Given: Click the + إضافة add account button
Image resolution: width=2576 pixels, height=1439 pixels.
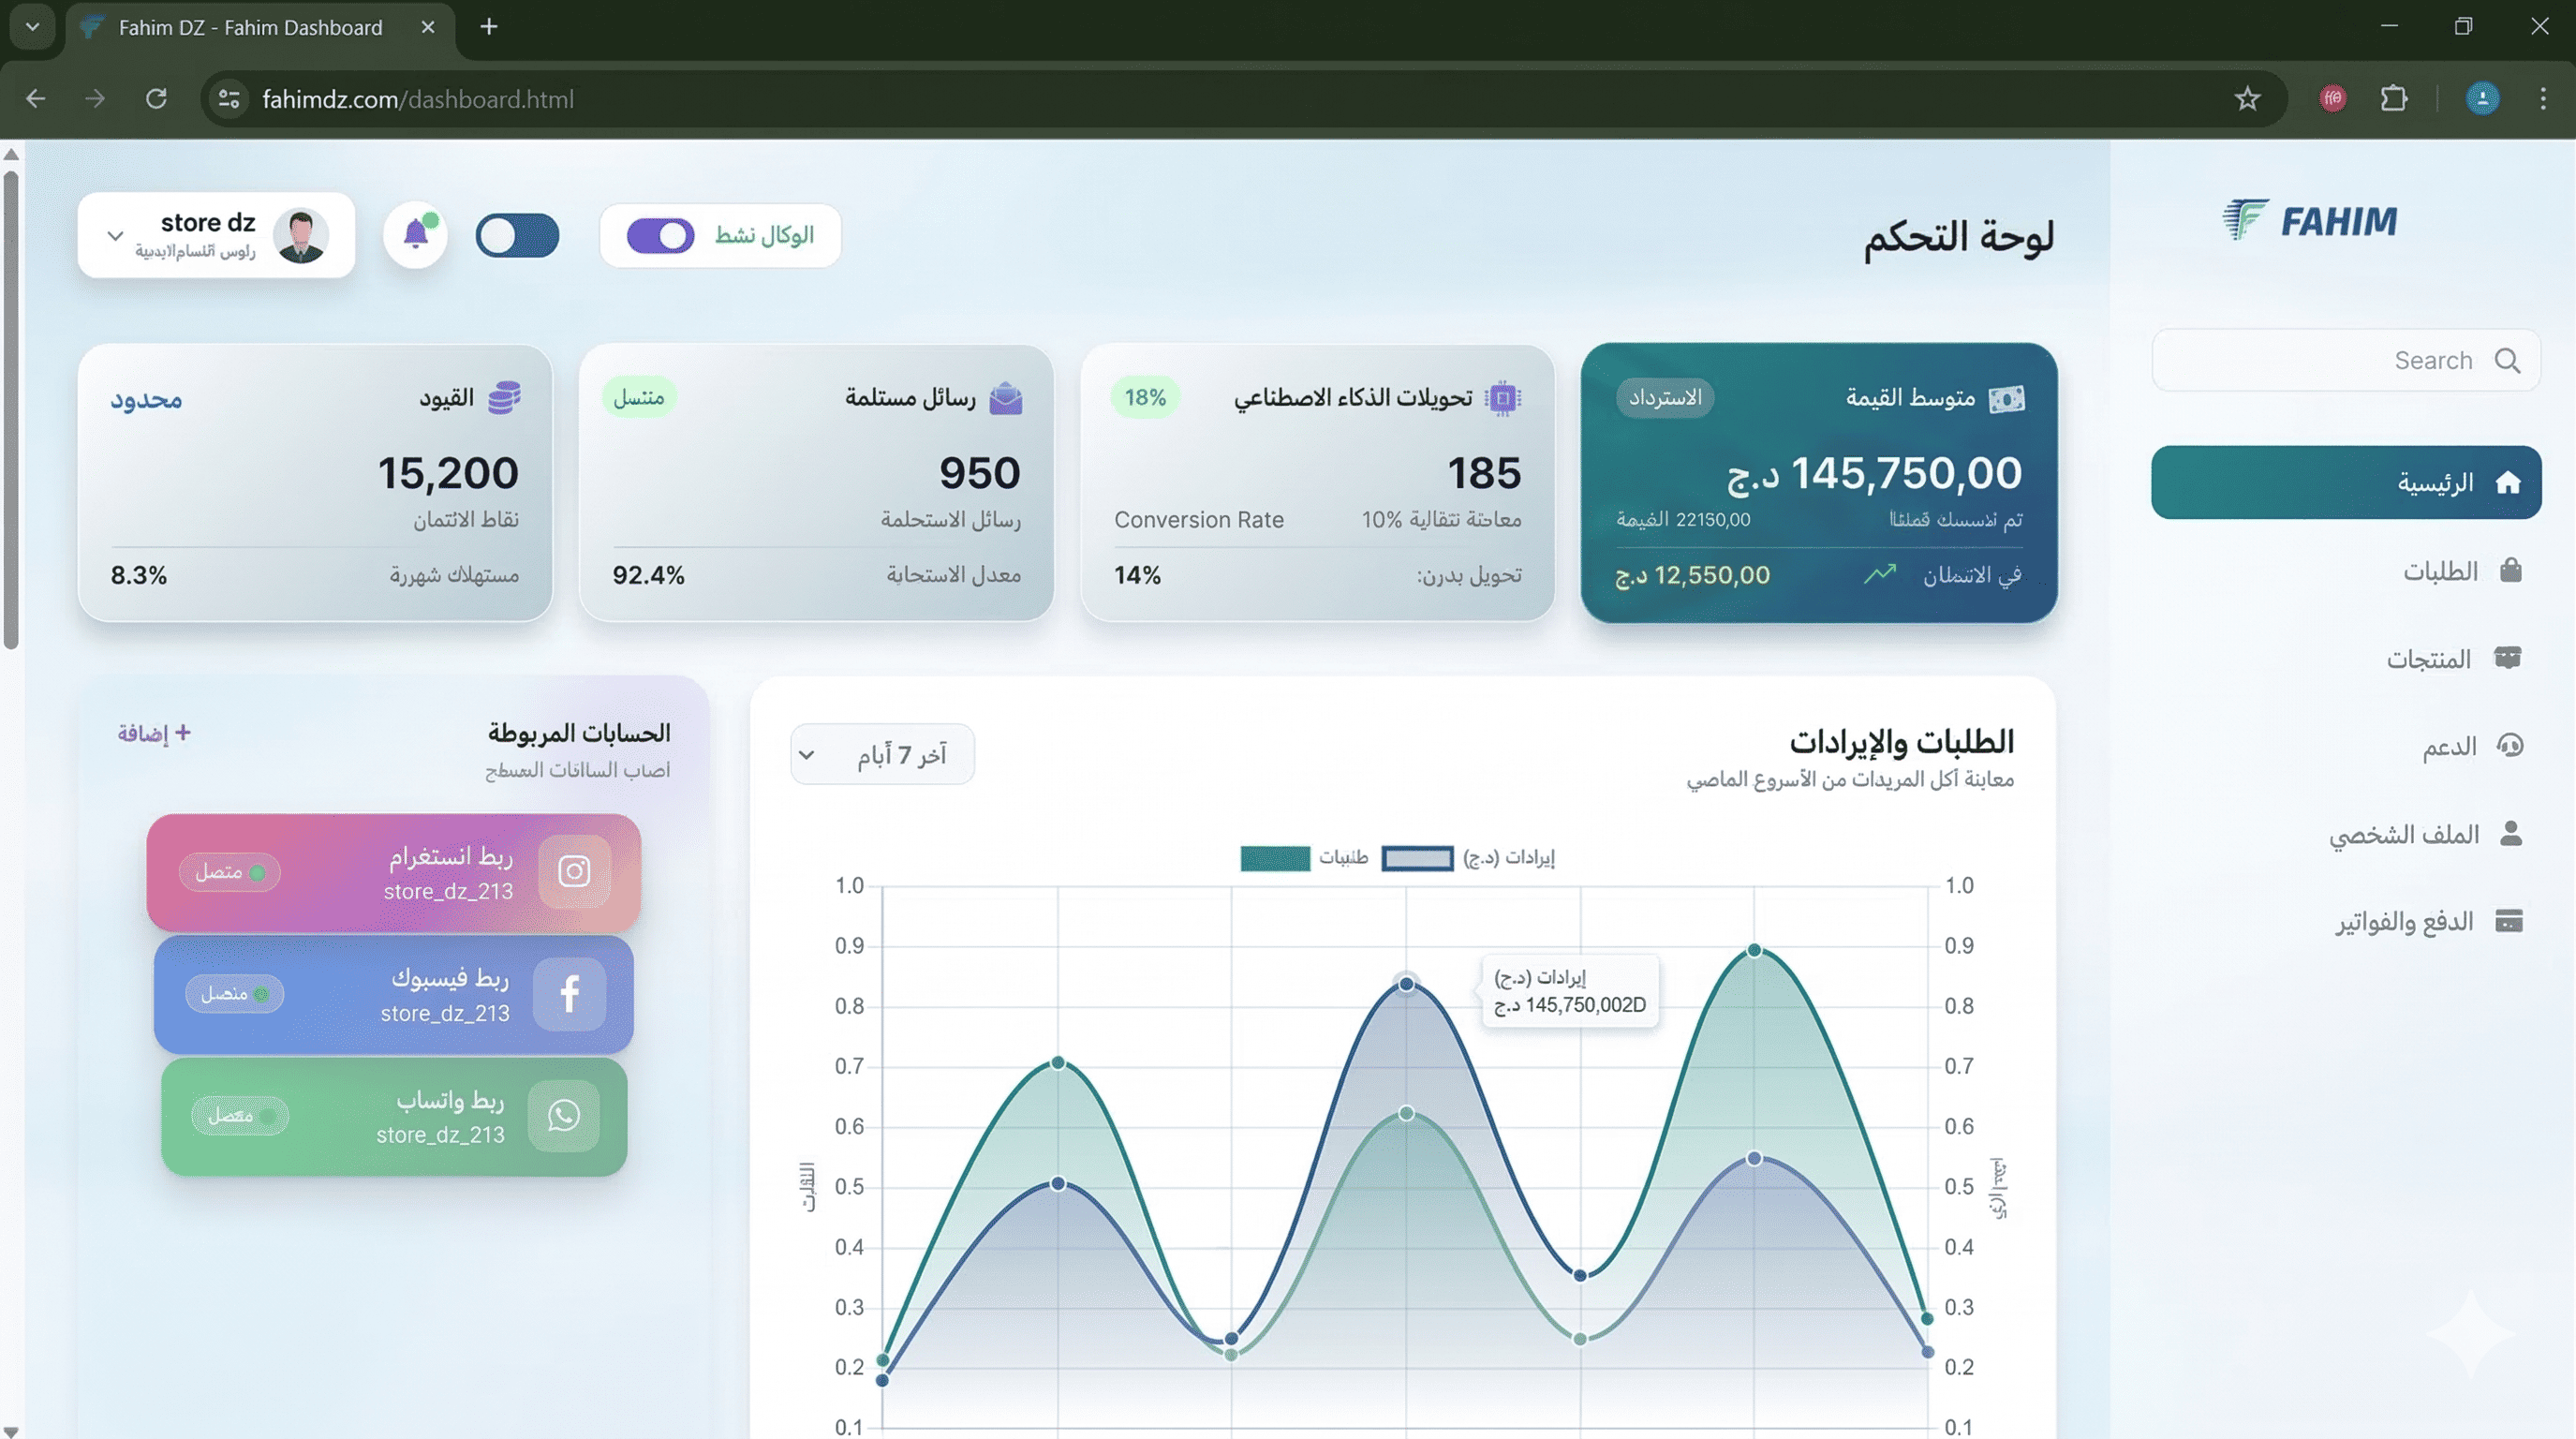Looking at the screenshot, I should (154, 733).
